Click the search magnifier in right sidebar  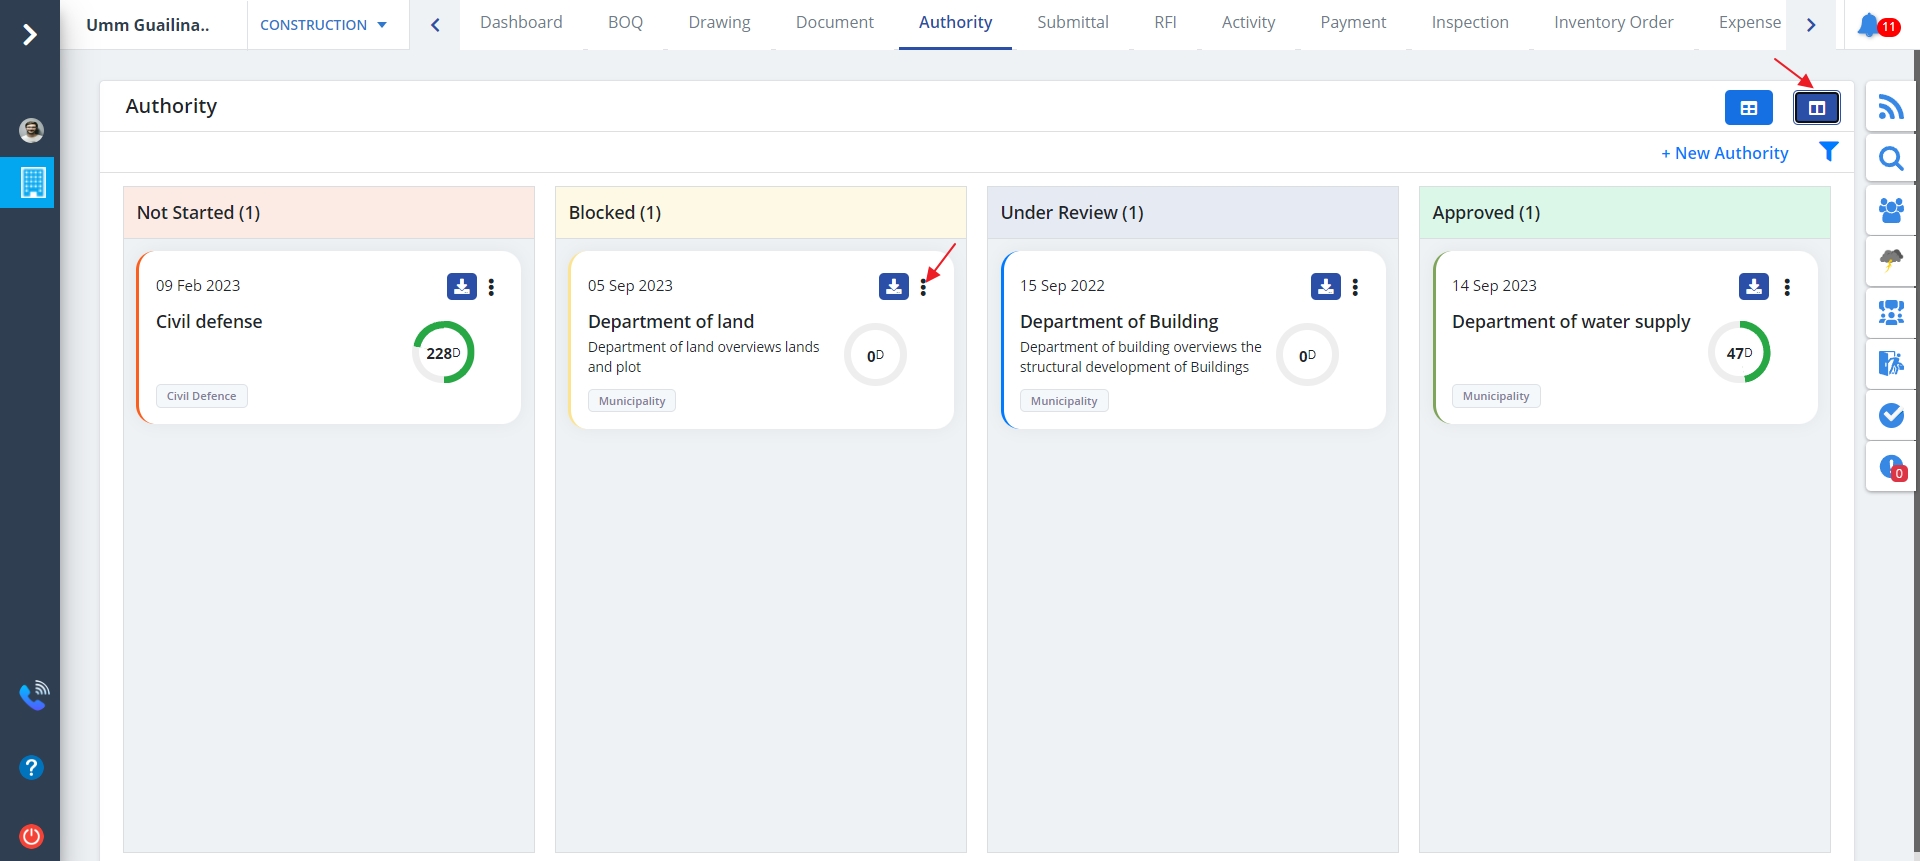1890,159
